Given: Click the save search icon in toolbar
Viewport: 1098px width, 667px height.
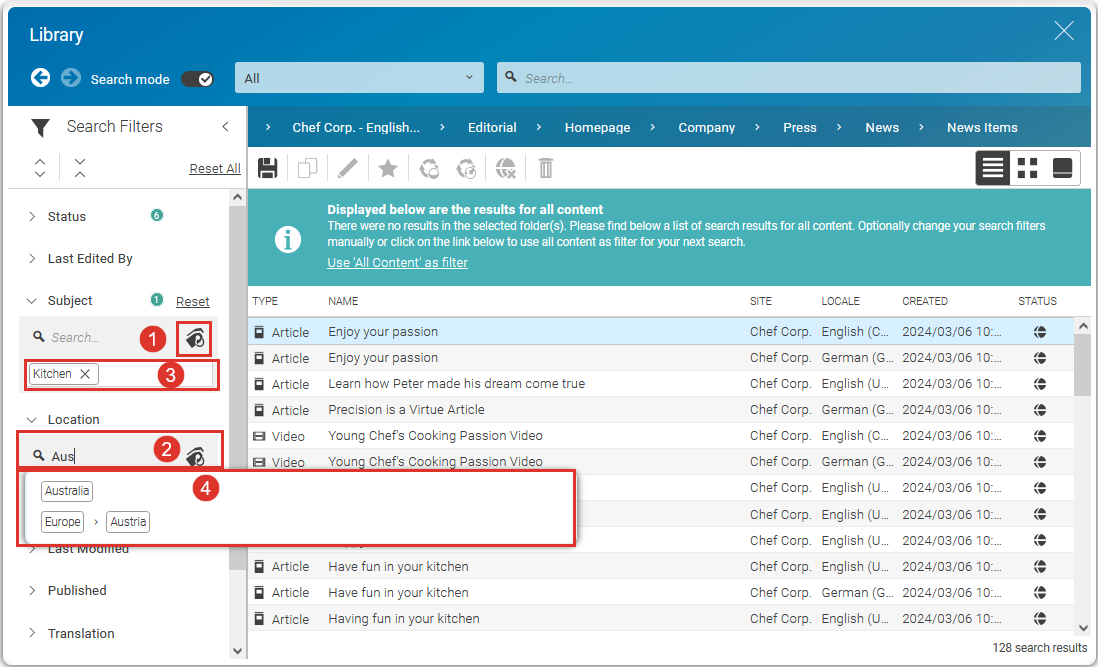Looking at the screenshot, I should (268, 168).
